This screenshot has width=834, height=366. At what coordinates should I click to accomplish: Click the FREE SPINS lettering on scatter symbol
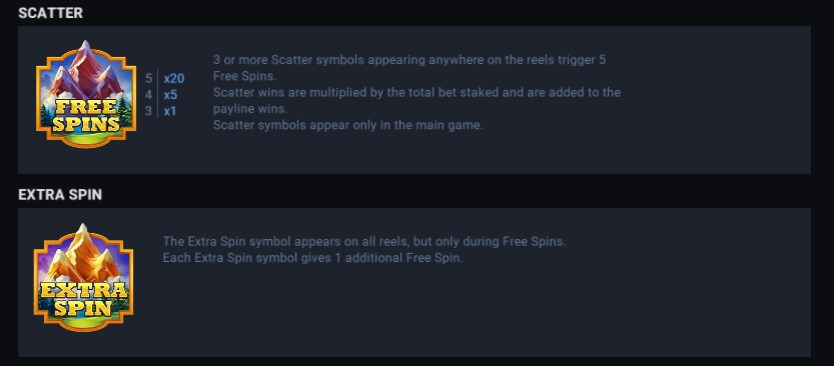coord(86,115)
